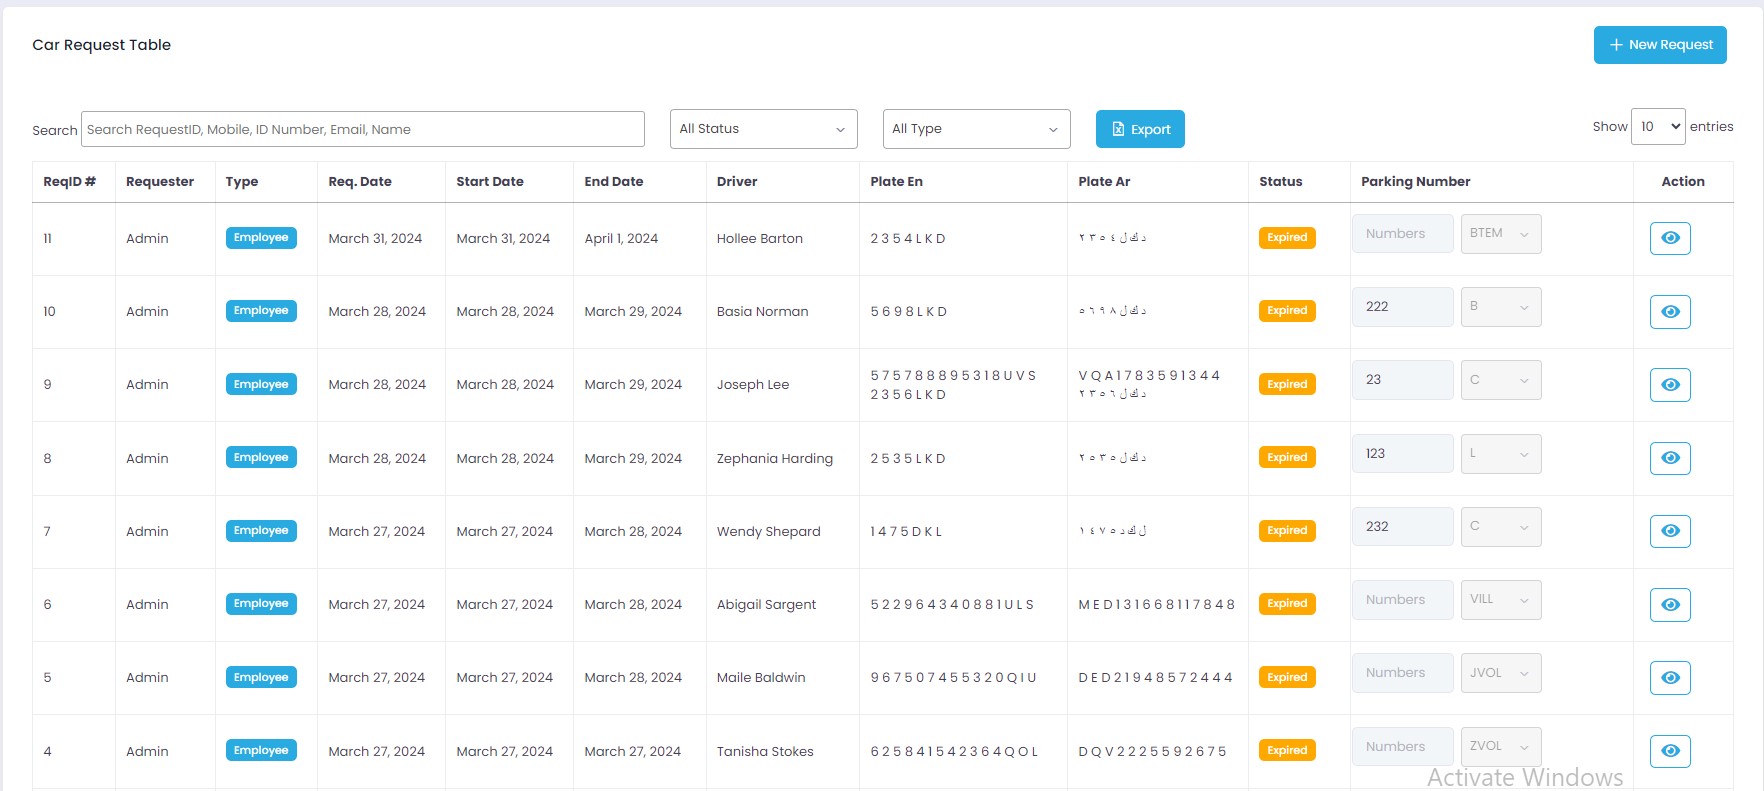Click plate 967507455320QIU
This screenshot has height=791, width=1764.
(x=953, y=678)
